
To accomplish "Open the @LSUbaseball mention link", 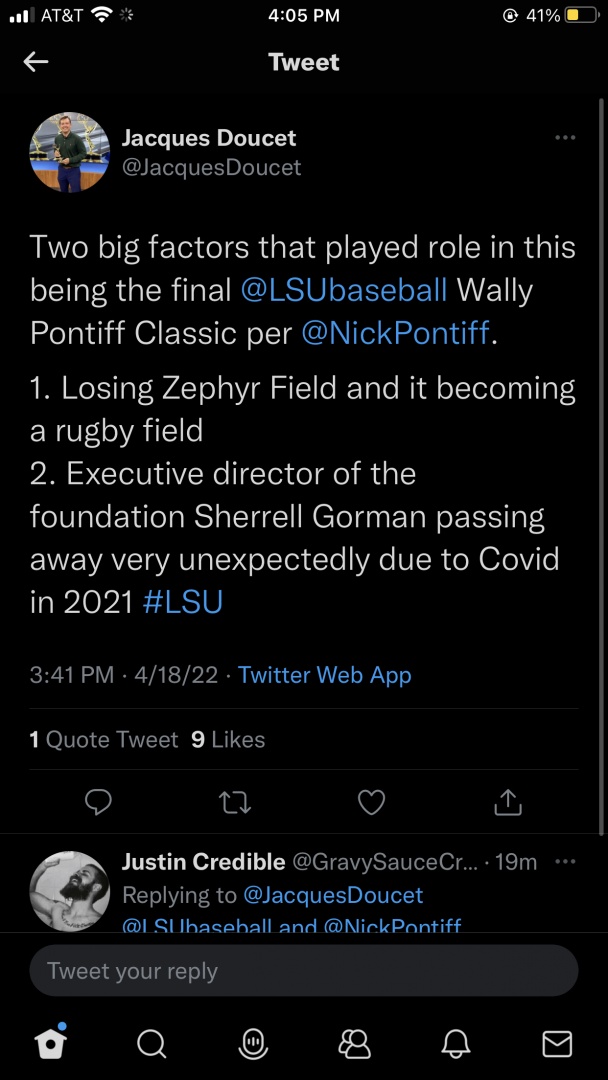I will click(344, 290).
